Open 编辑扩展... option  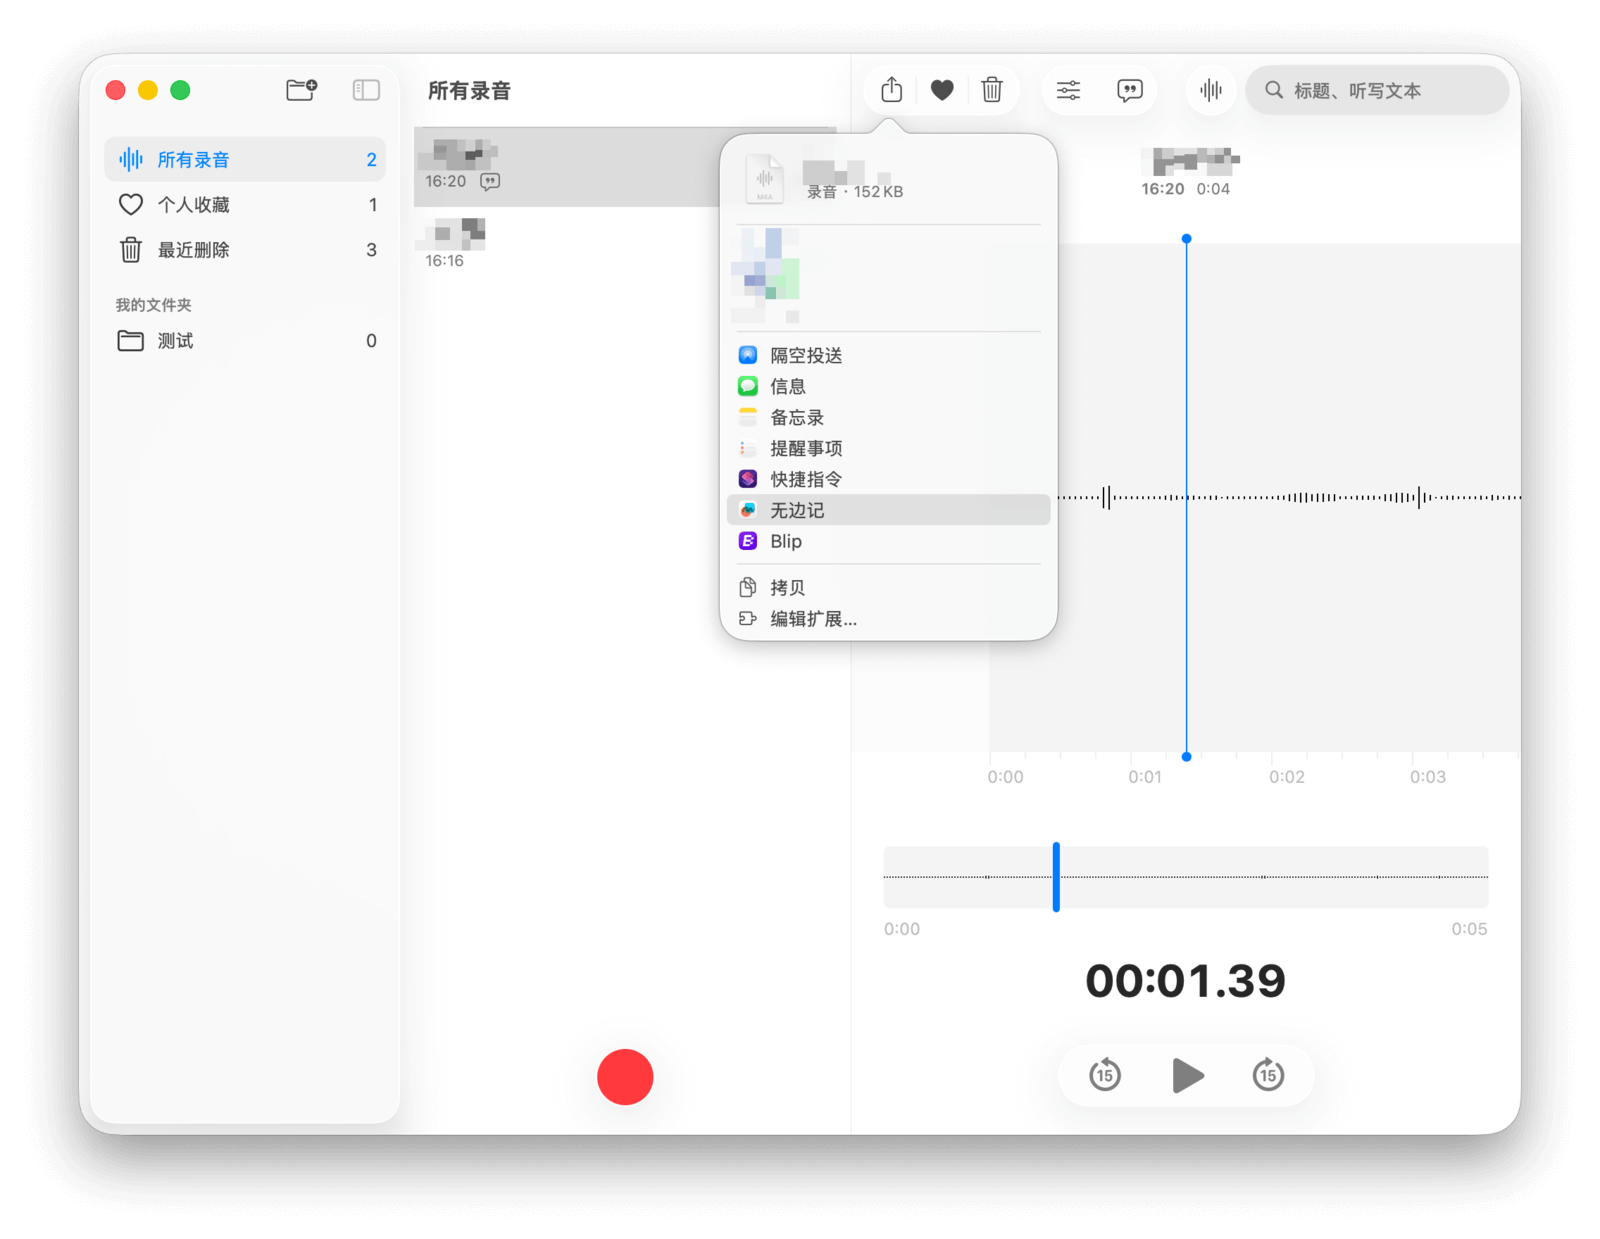pos(812,619)
